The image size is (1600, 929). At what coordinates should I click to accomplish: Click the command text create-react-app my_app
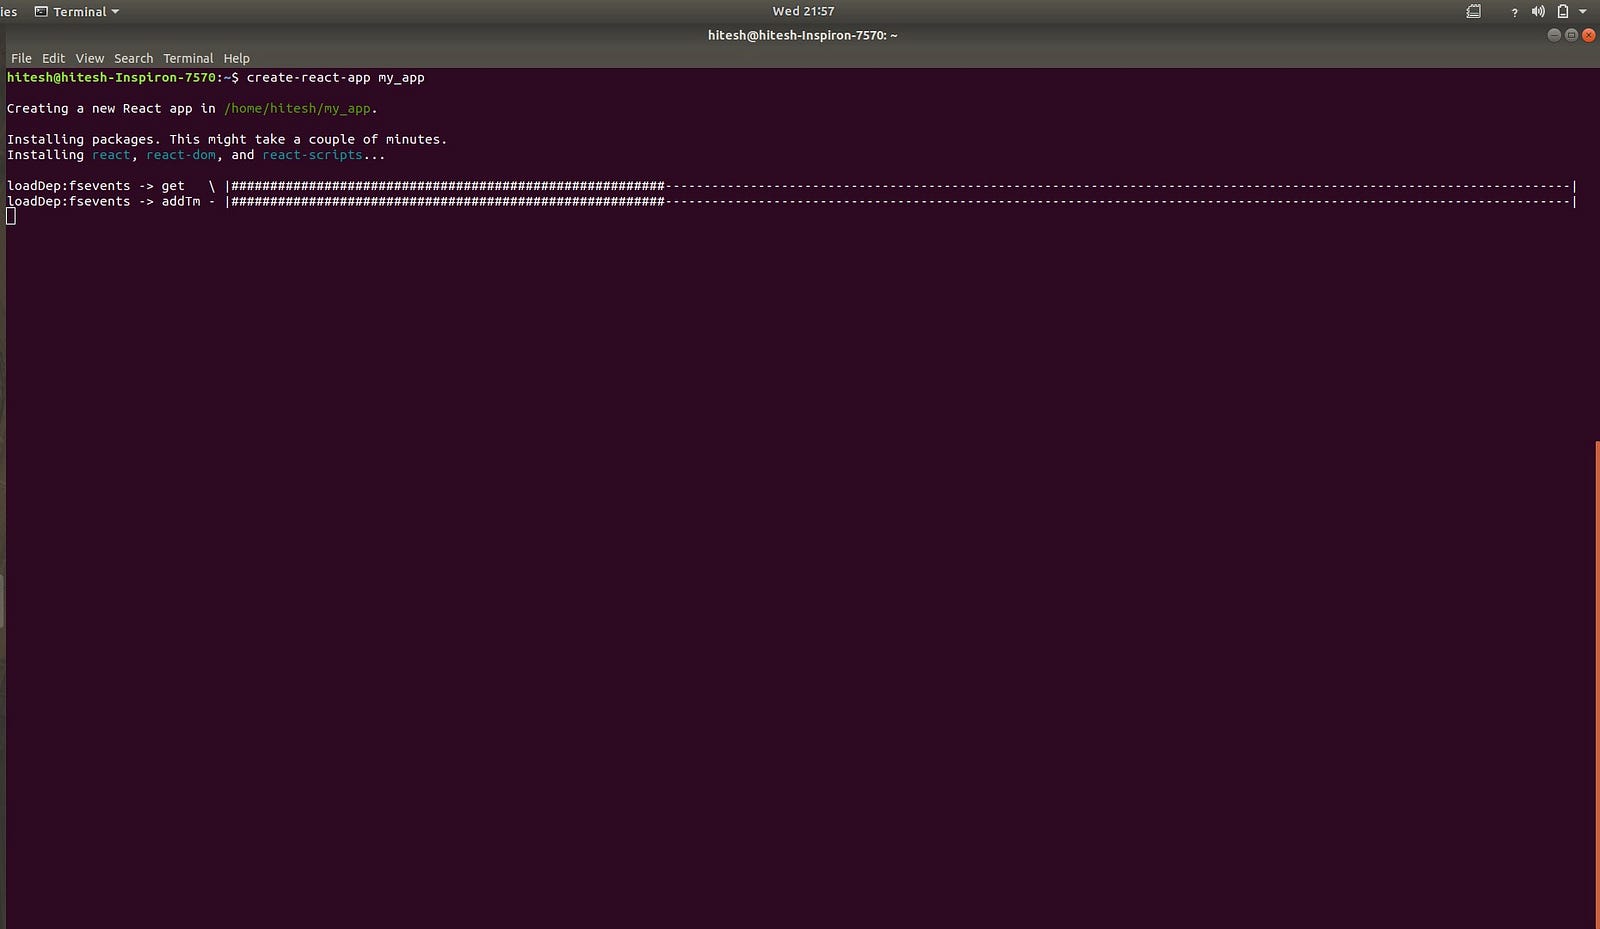(x=336, y=78)
